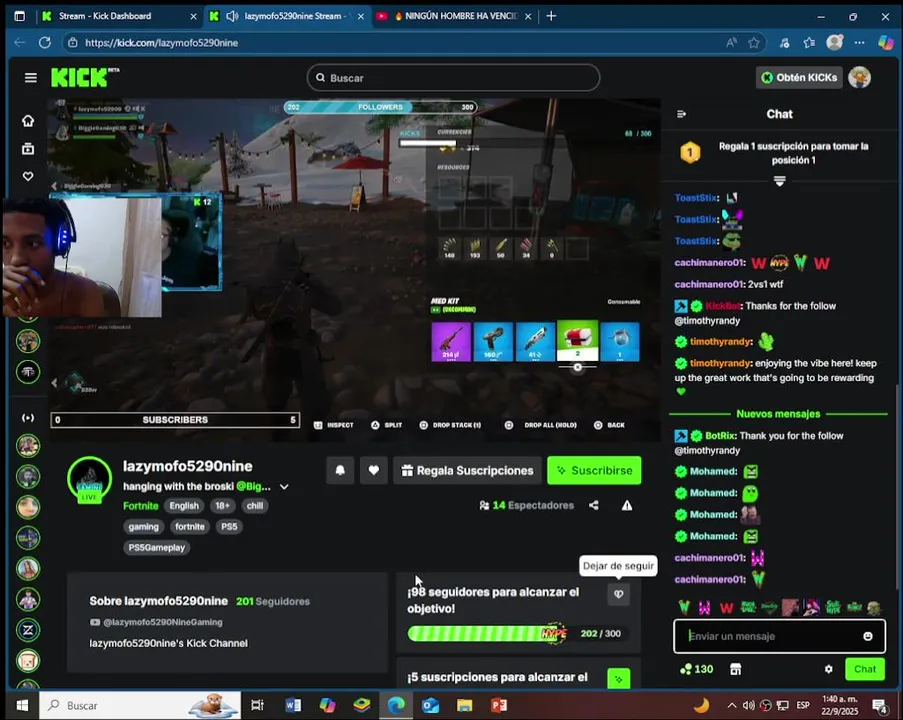
Task: Click Nuevos mensajes divider label
Action: 778,414
